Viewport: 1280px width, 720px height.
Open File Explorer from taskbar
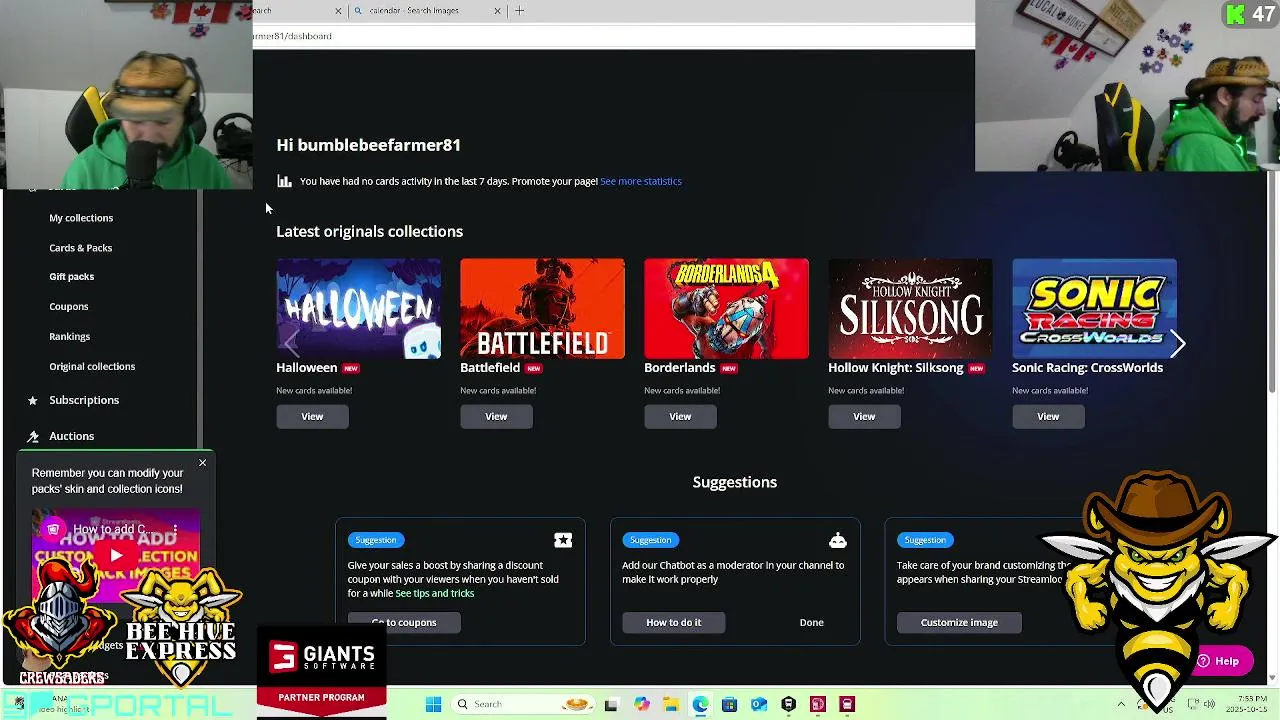click(670, 704)
